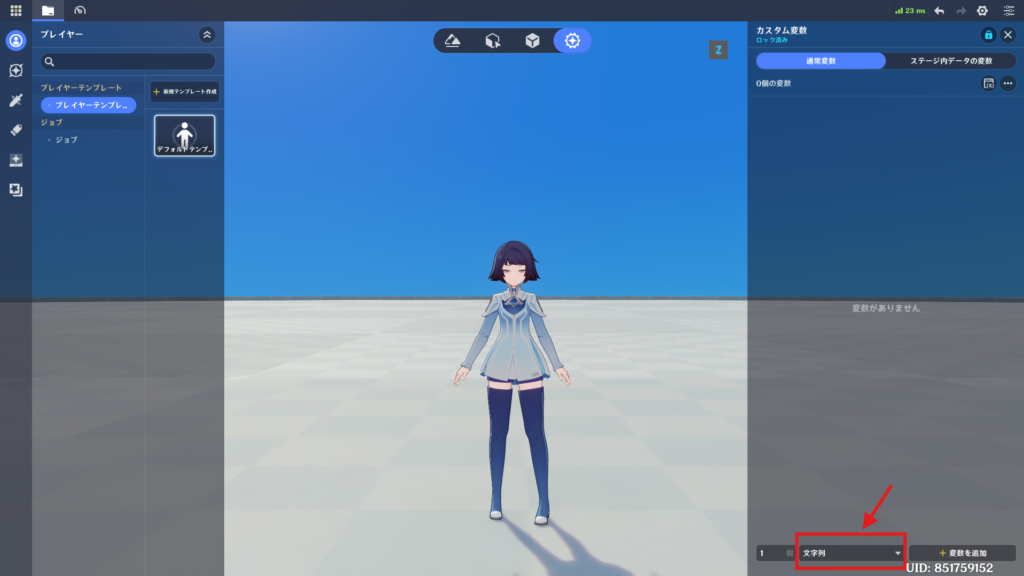1024x576 pixels.
Task: Focus the player panel search field
Action: [x=128, y=61]
